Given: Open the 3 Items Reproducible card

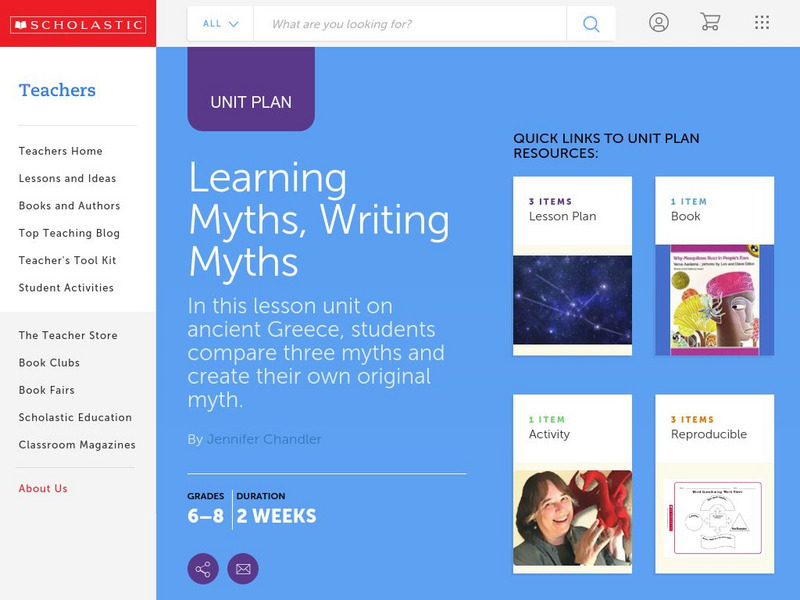Looking at the screenshot, I should point(714,484).
